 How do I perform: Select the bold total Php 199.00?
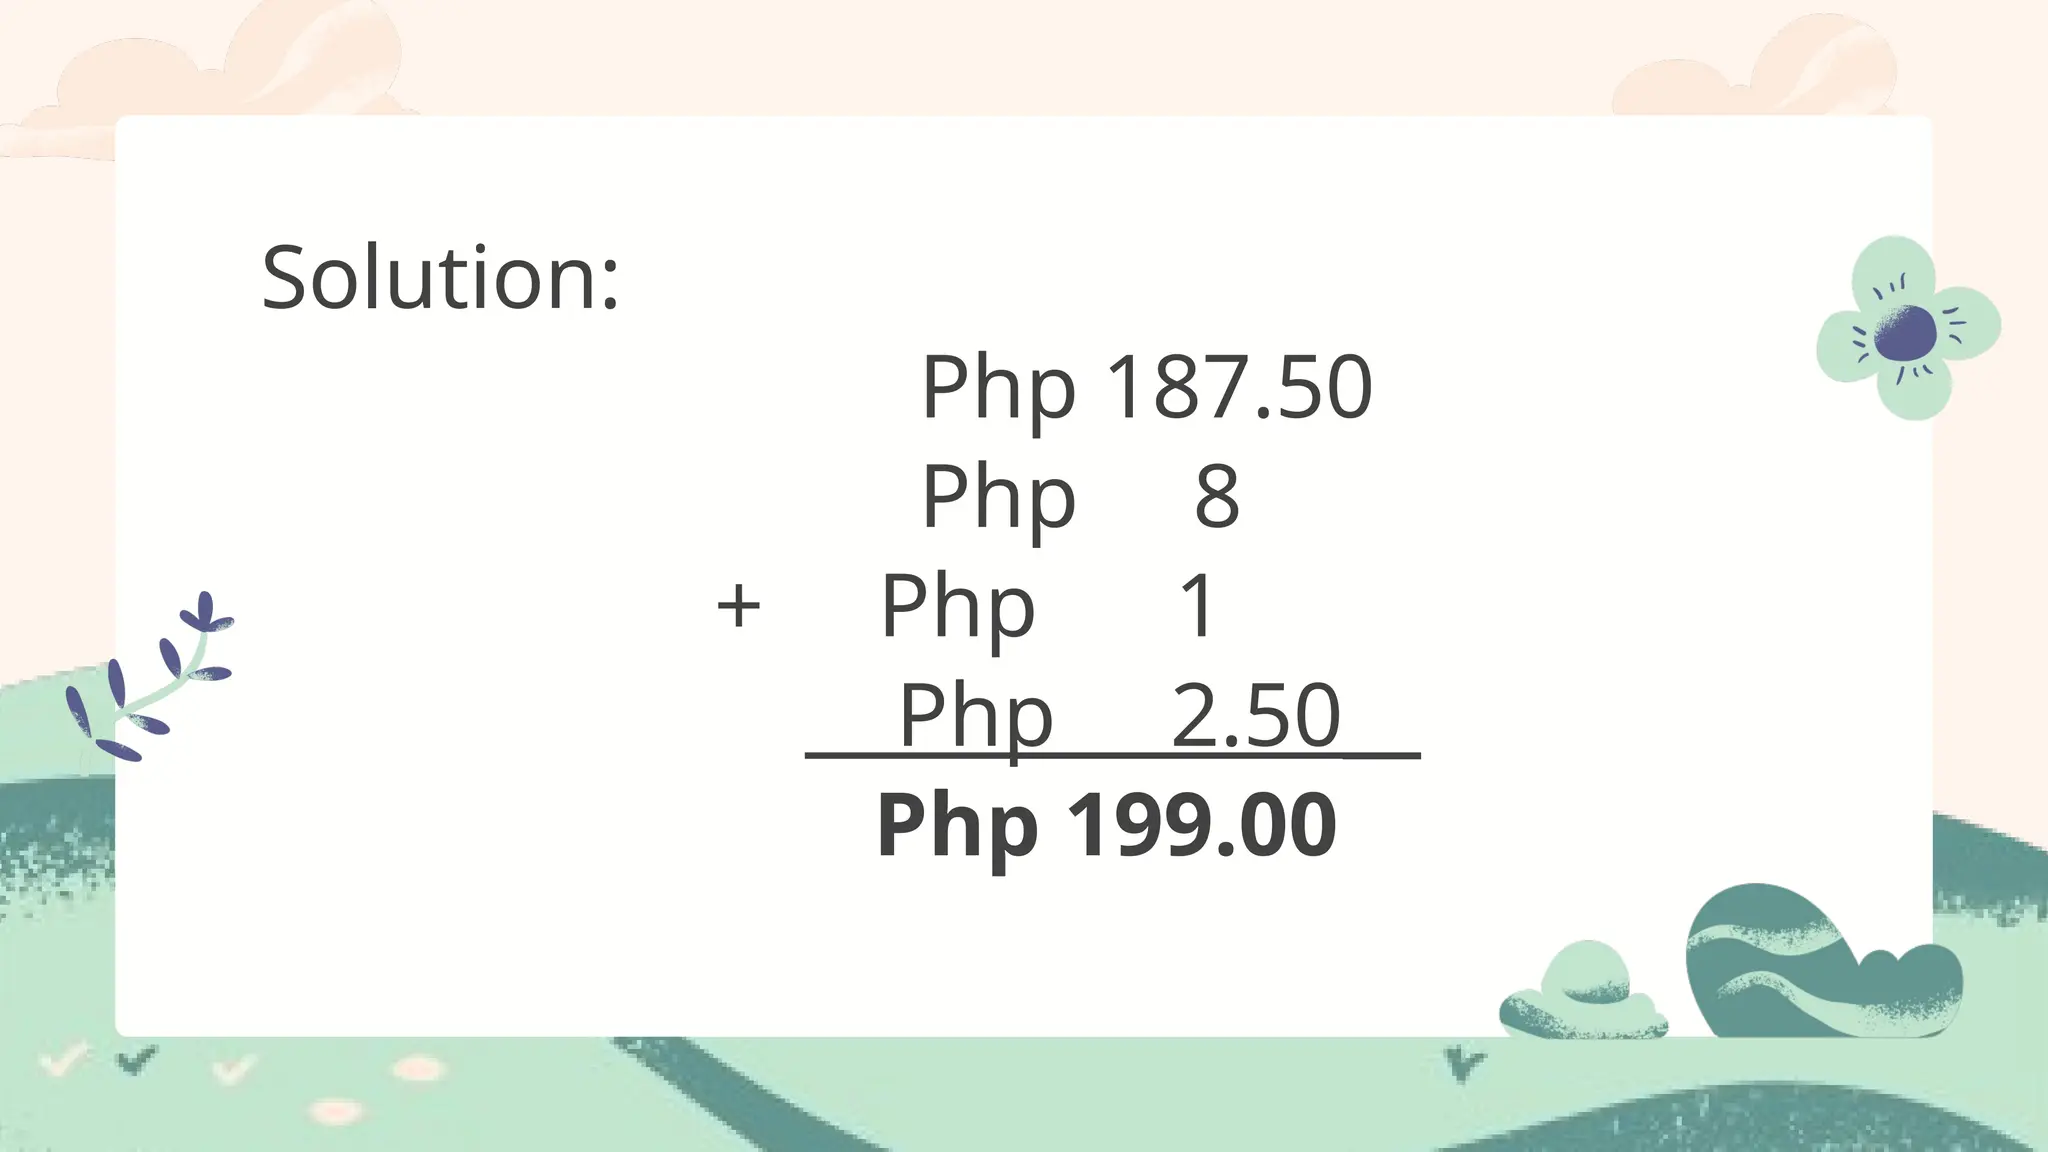pos(1106,824)
